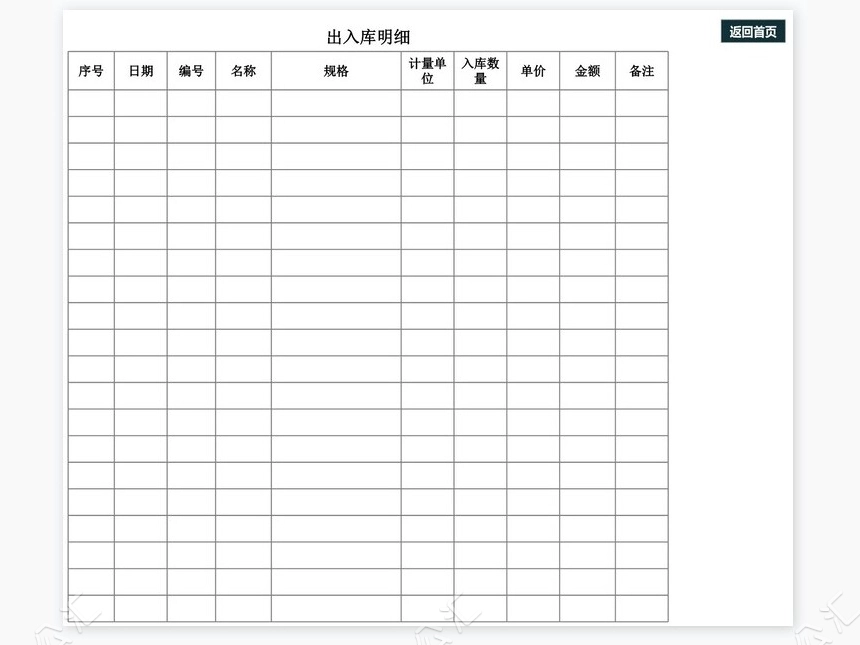Click the 名称 column header

click(x=241, y=71)
